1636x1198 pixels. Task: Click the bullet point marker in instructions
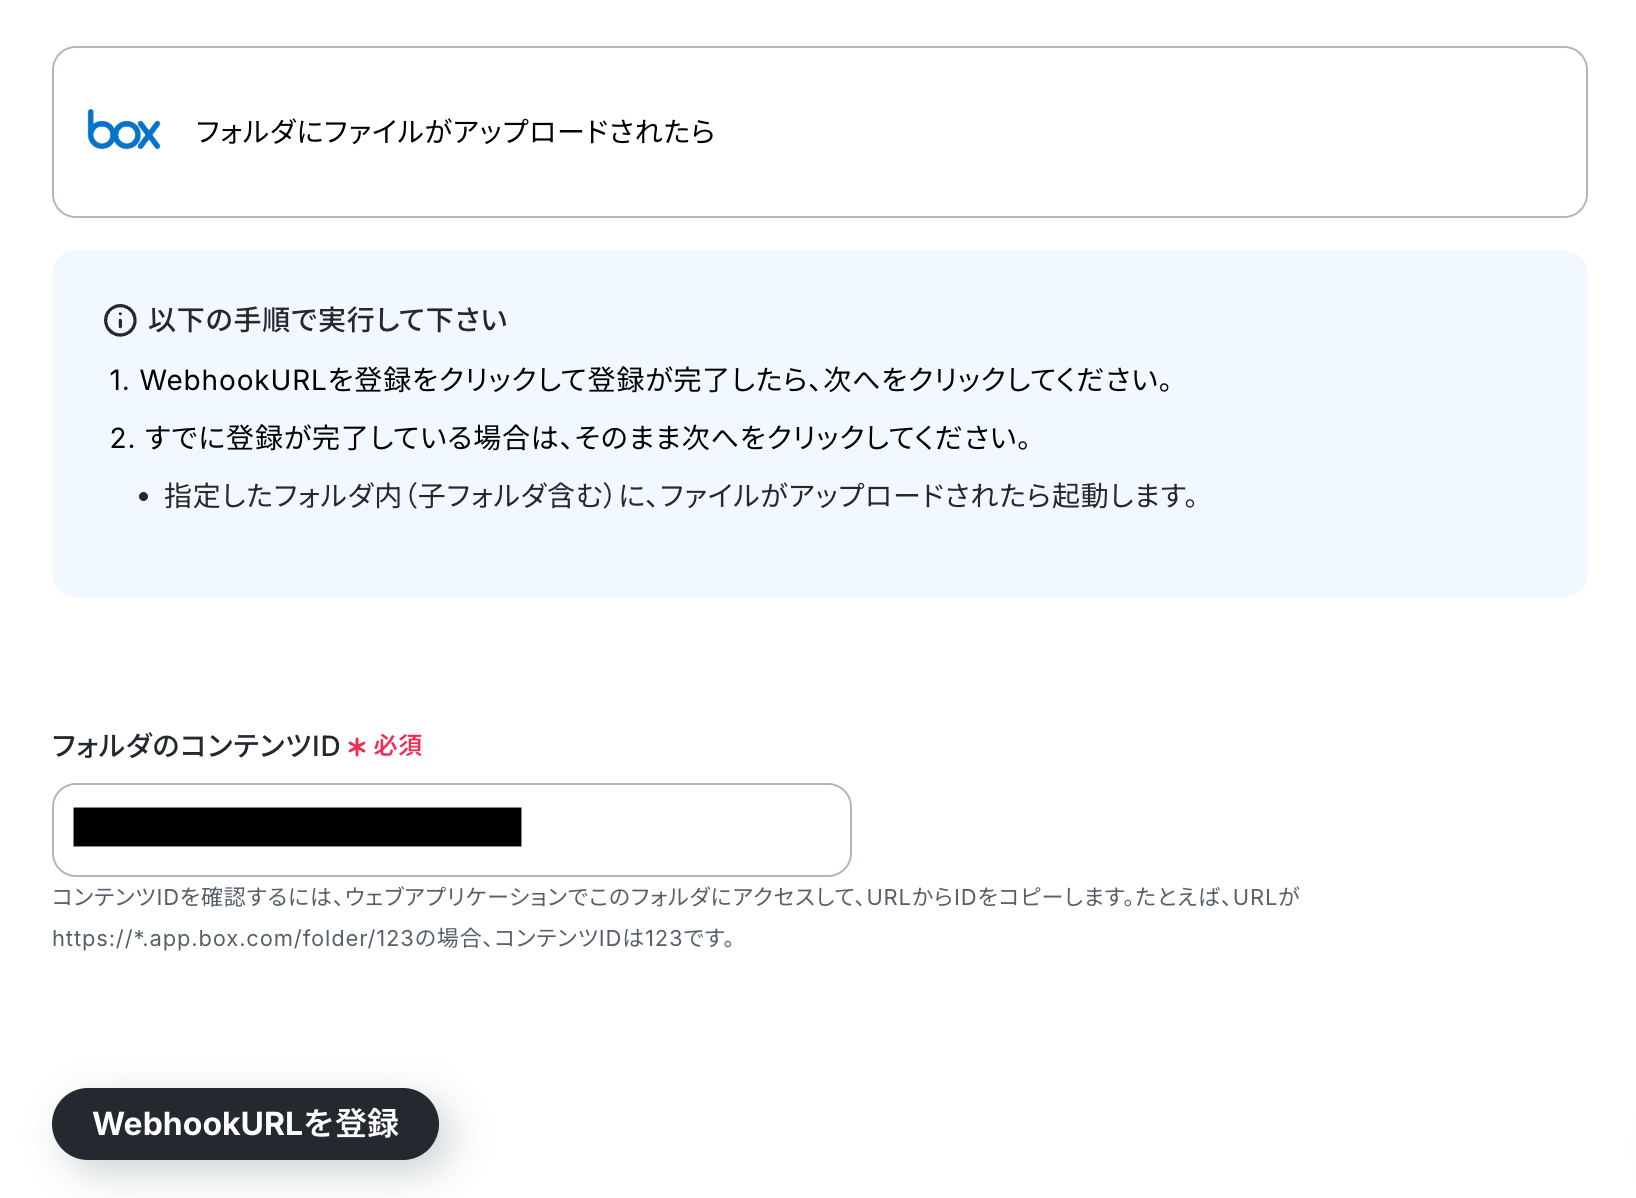point(144,497)
